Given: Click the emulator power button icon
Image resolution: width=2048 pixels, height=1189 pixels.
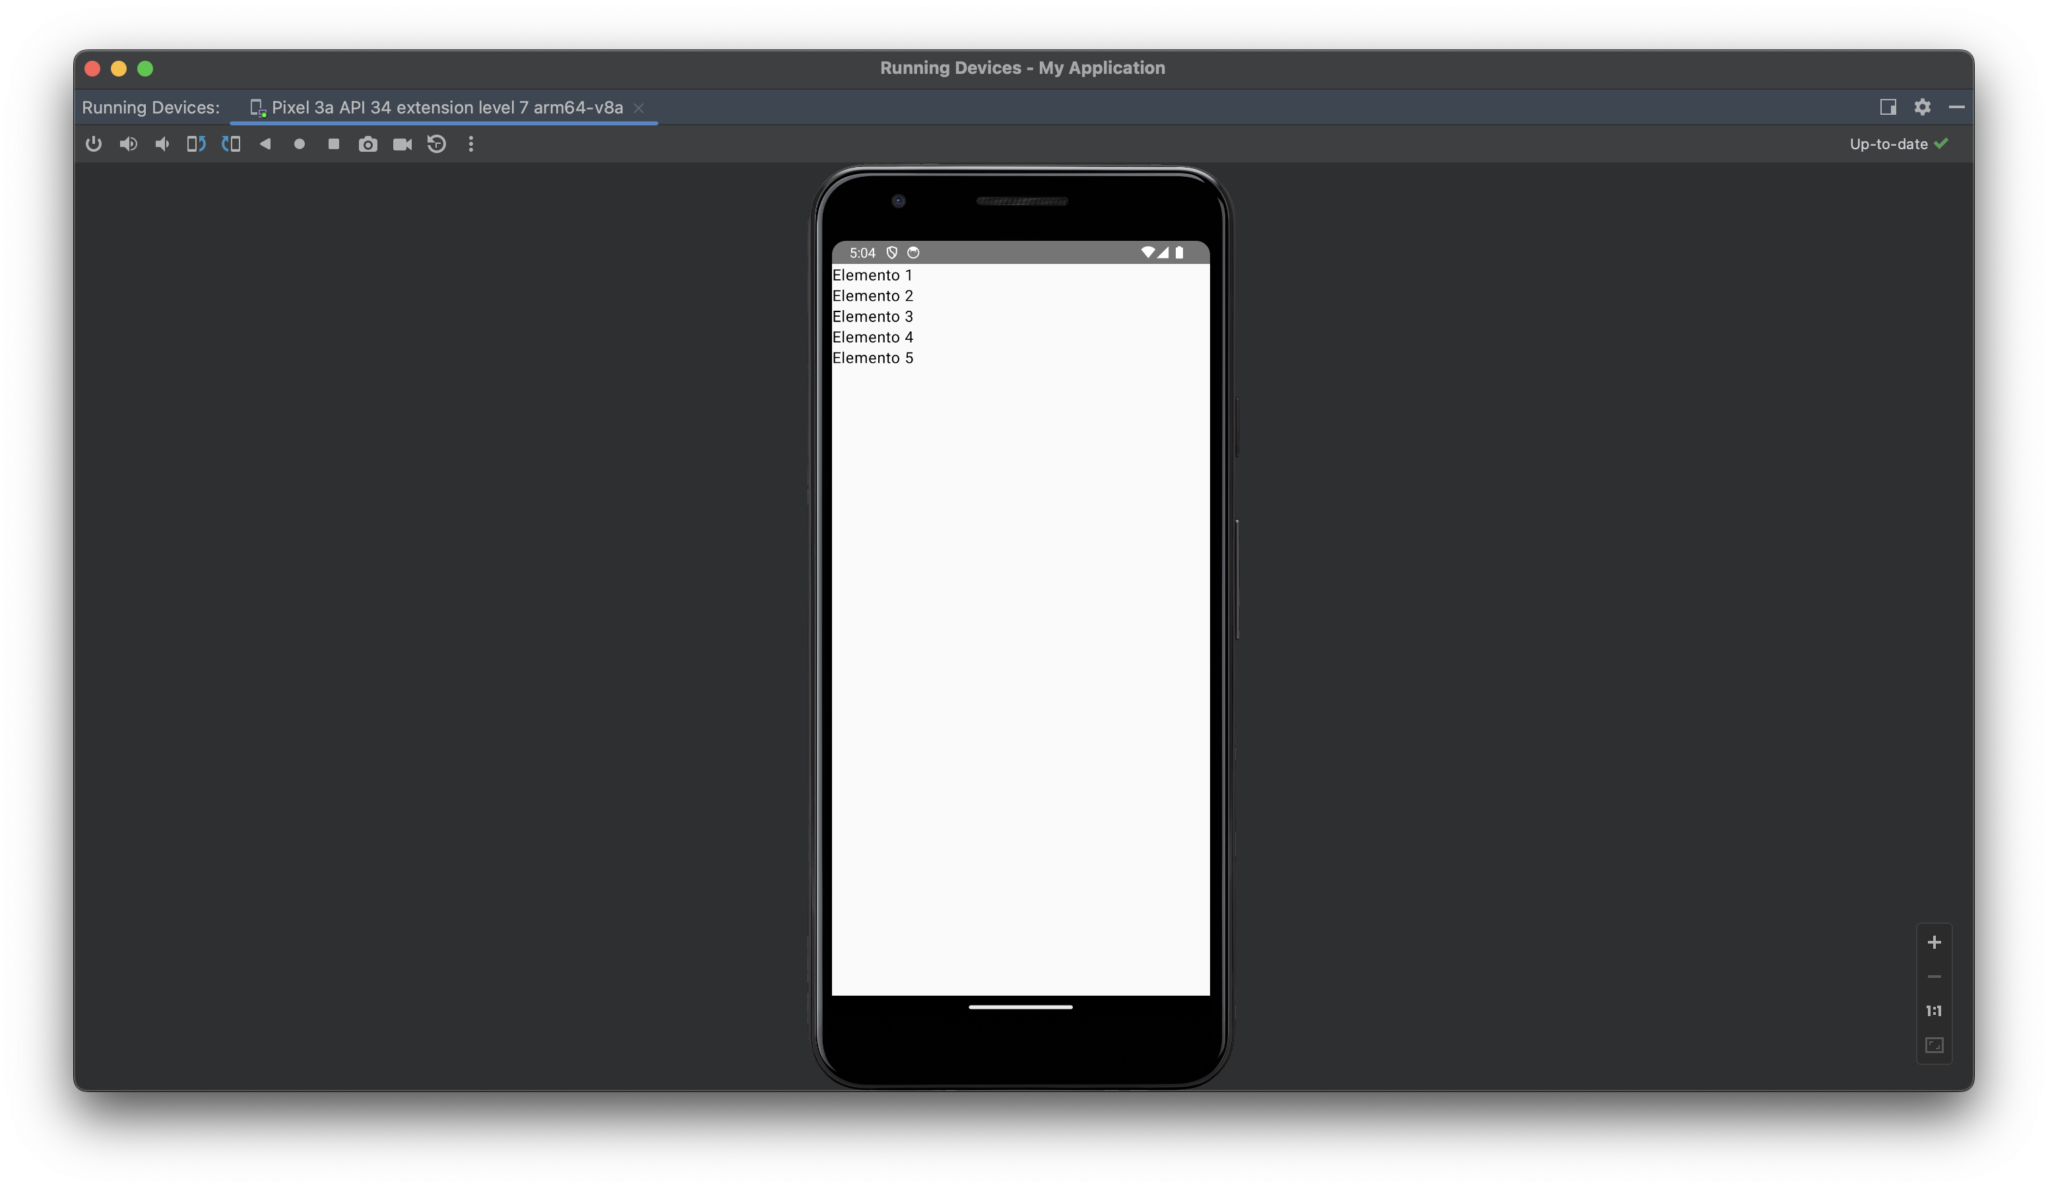Looking at the screenshot, I should [x=93, y=144].
